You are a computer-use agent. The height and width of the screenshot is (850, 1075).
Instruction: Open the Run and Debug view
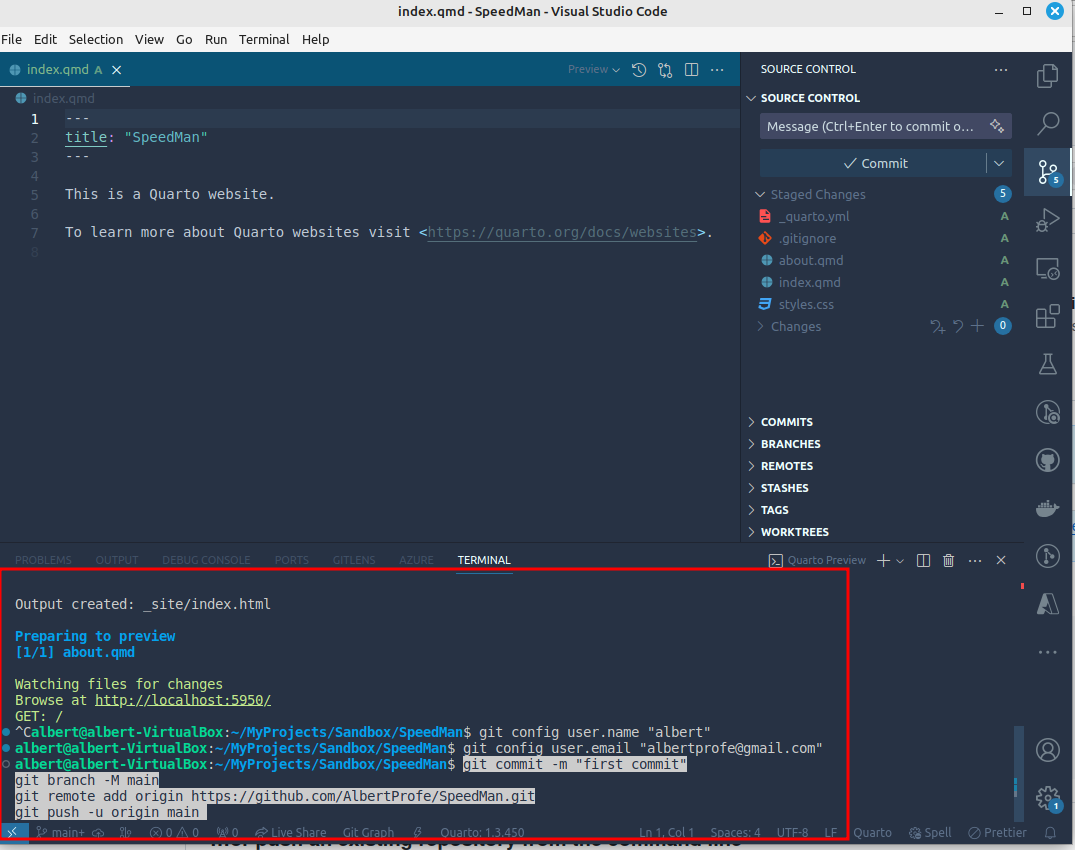tap(1047, 220)
